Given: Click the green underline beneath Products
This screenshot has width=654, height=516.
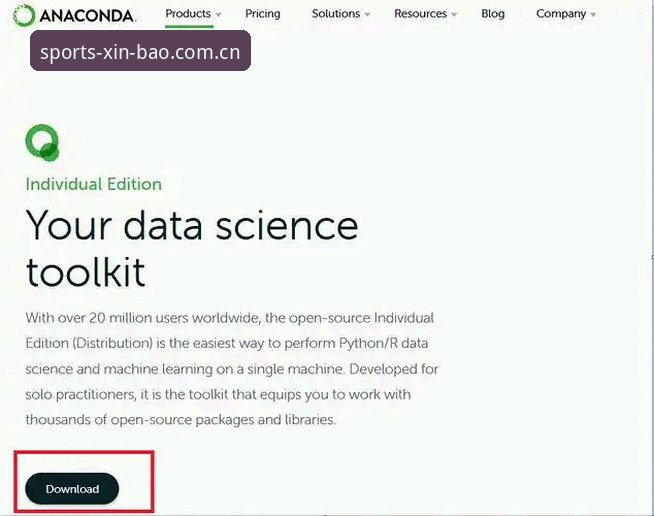Looking at the screenshot, I should pos(189,26).
